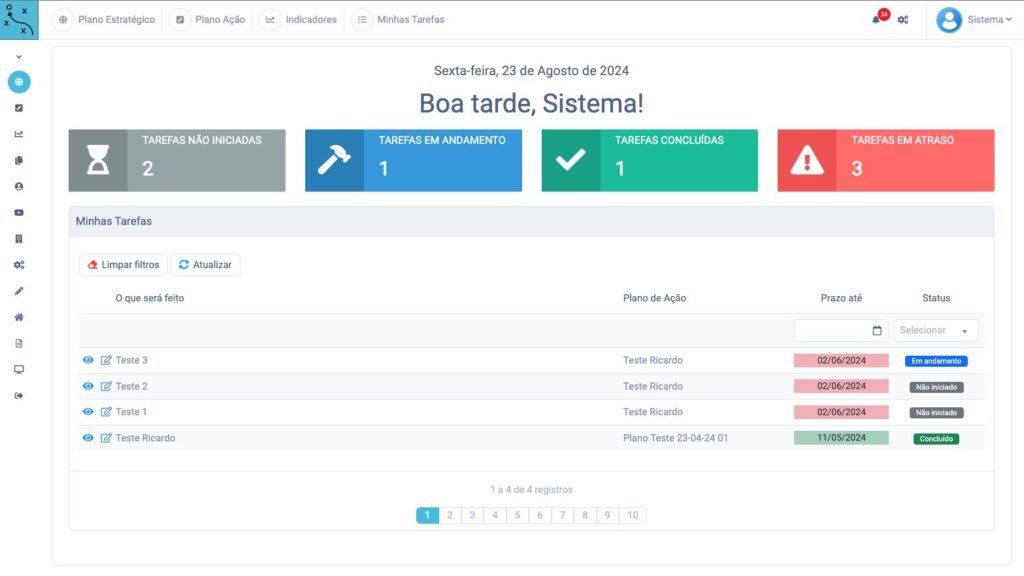Click the video play icon in sidebar

pyautogui.click(x=19, y=213)
